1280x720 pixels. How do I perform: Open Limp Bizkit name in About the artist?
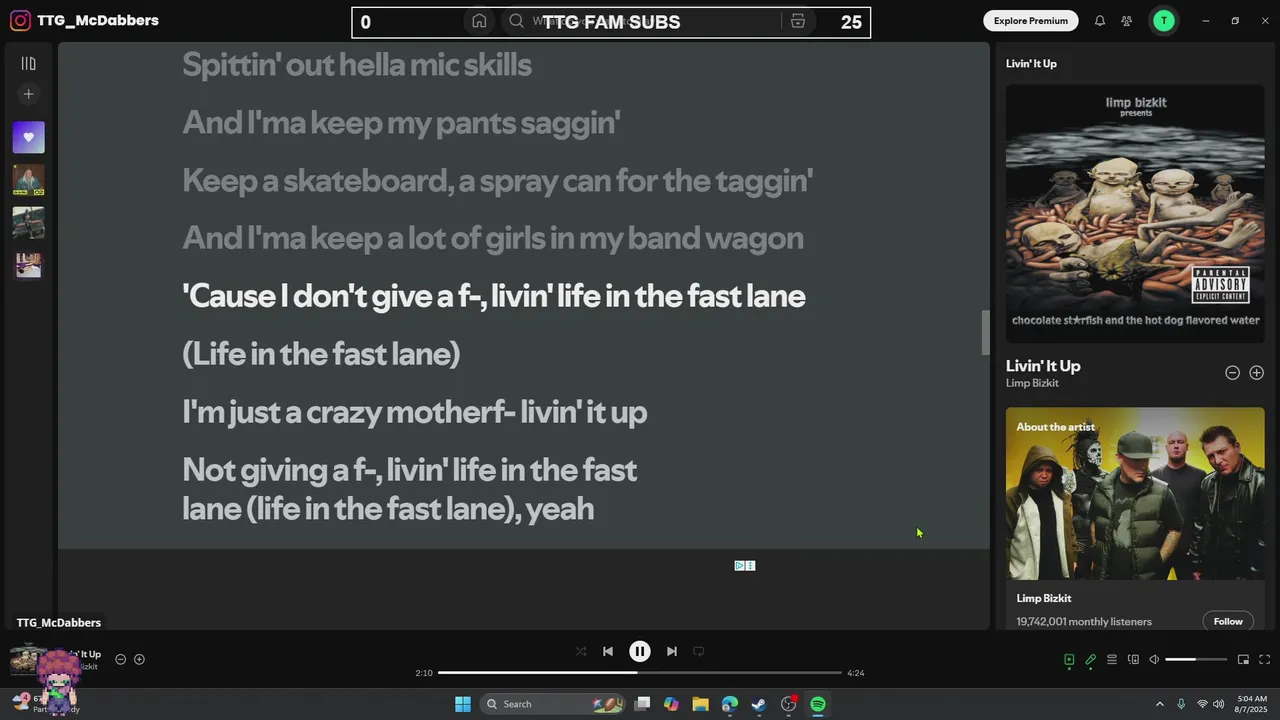point(1044,598)
